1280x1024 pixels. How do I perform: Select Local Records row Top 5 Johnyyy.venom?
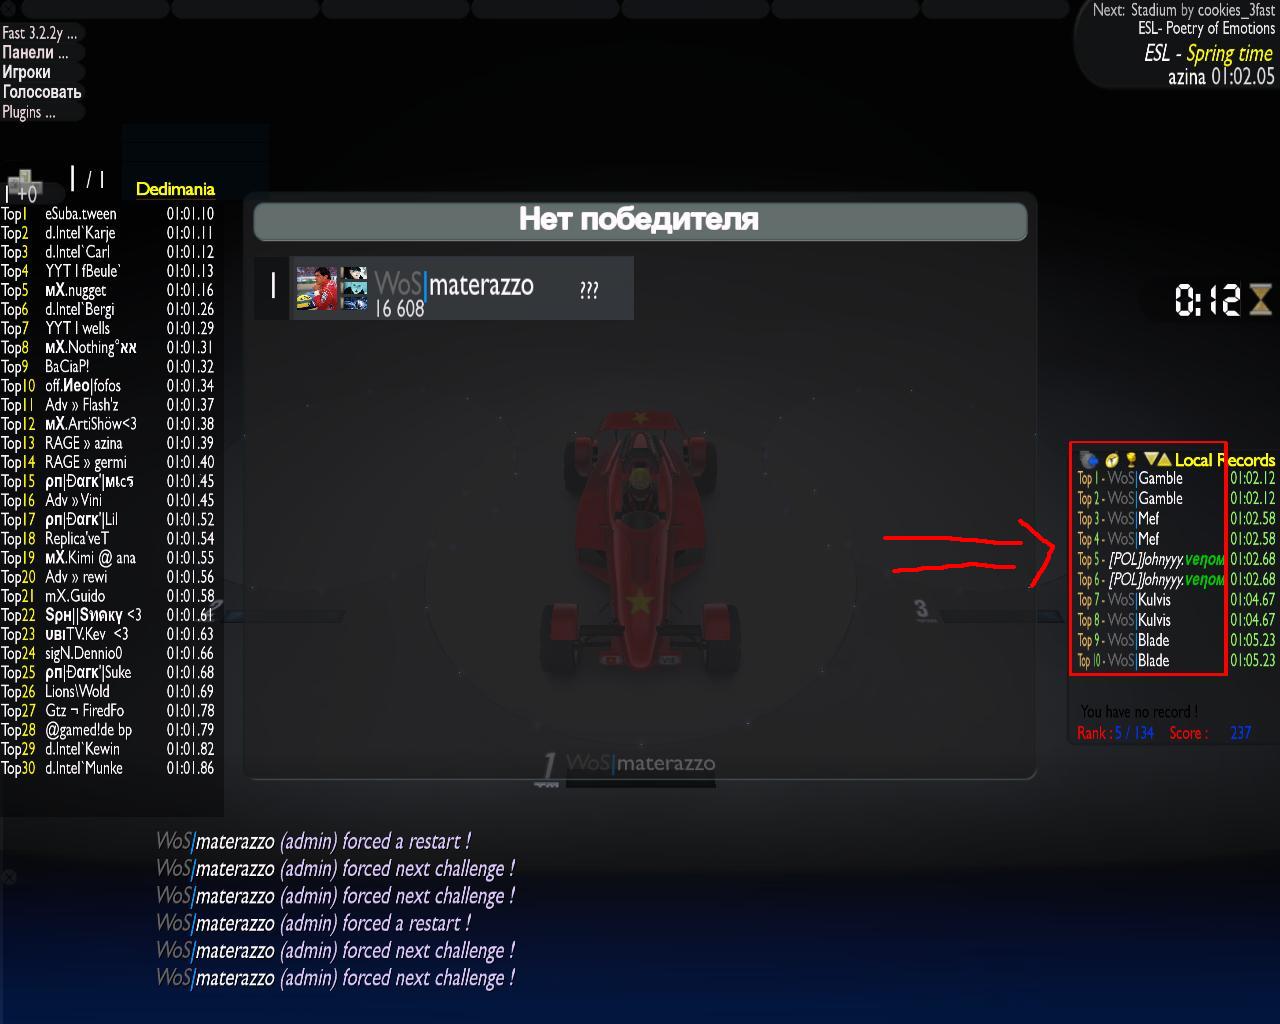pyautogui.click(x=1176, y=559)
